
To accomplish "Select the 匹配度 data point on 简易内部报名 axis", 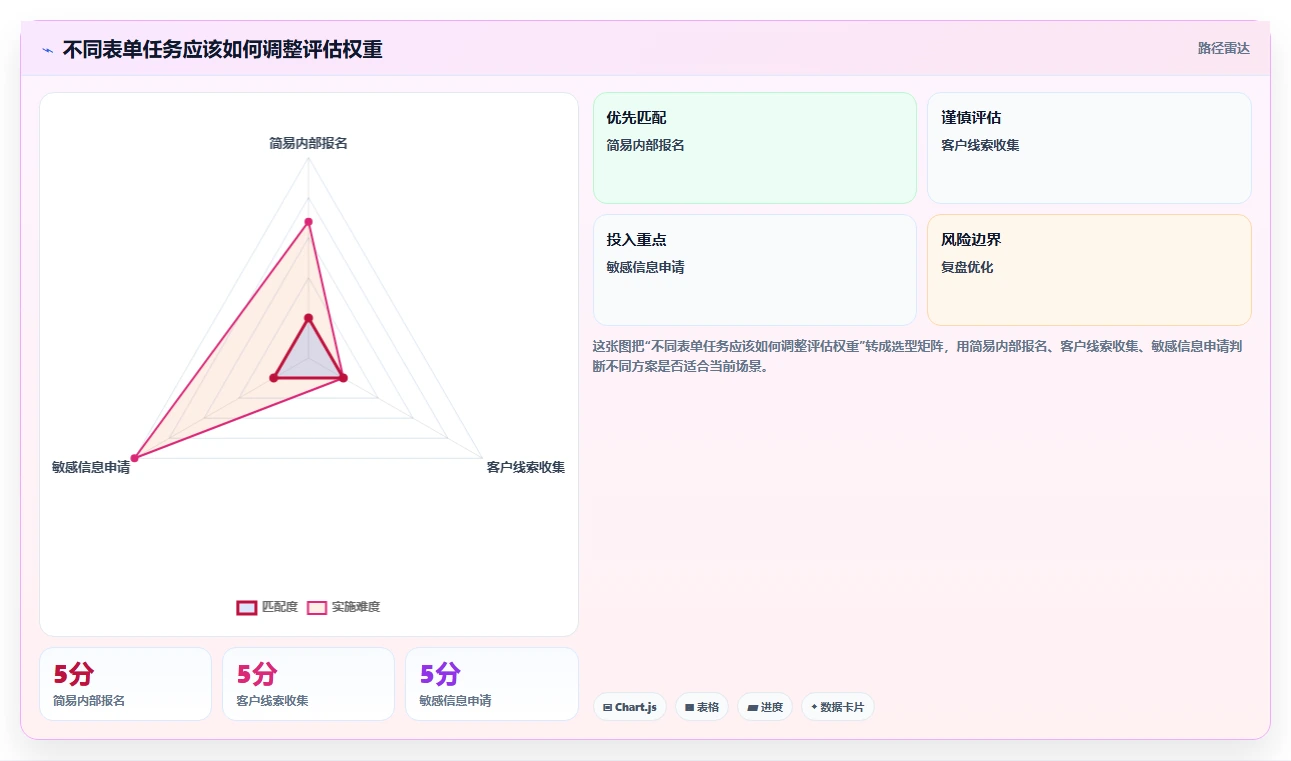I will (x=308, y=318).
